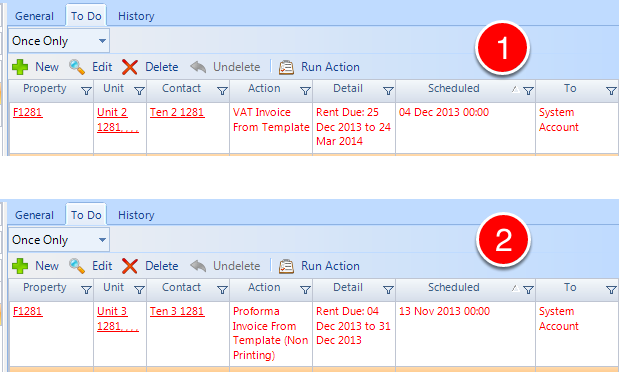Open Unit column filter in the grid listing Ten 3 1281
Image resolution: width=619 pixels, height=378 pixels.
coord(139,290)
